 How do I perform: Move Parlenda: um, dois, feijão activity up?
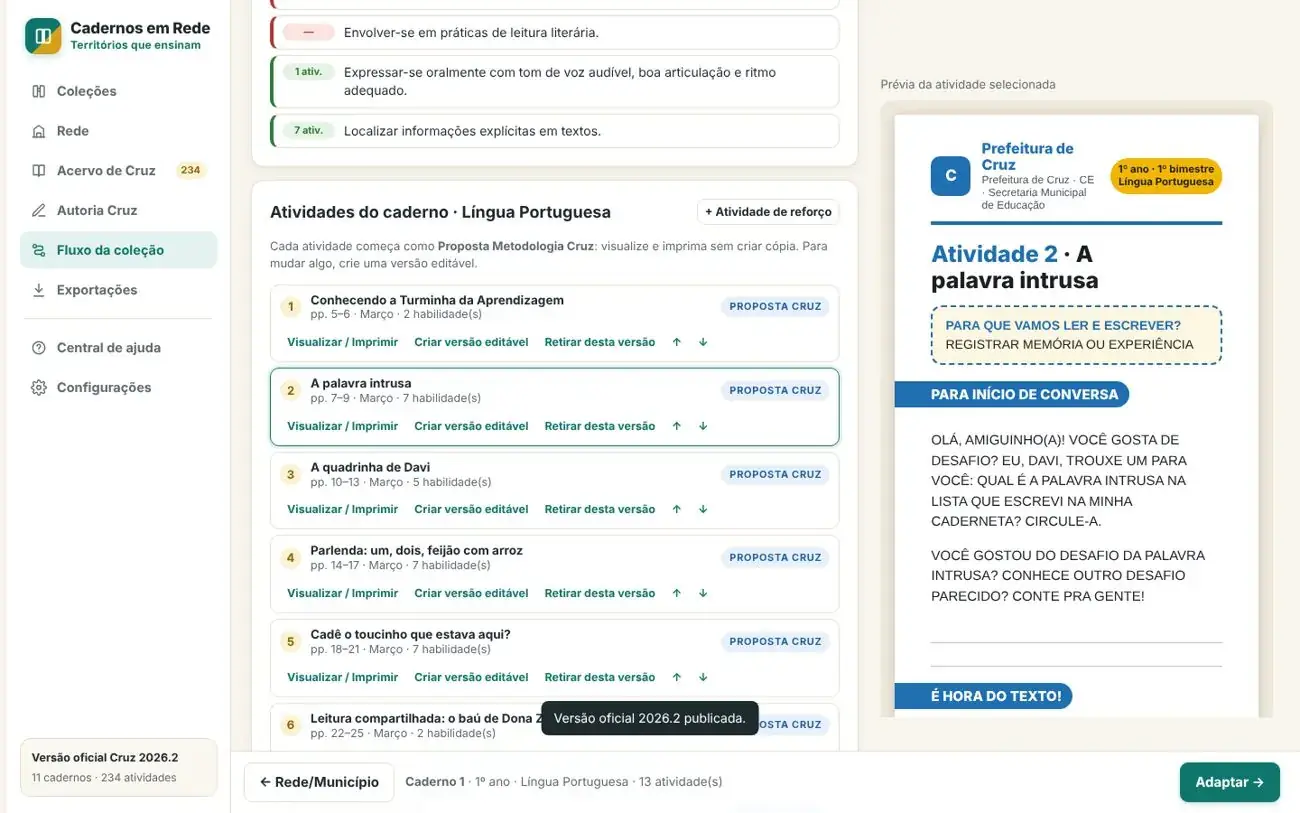click(x=677, y=593)
